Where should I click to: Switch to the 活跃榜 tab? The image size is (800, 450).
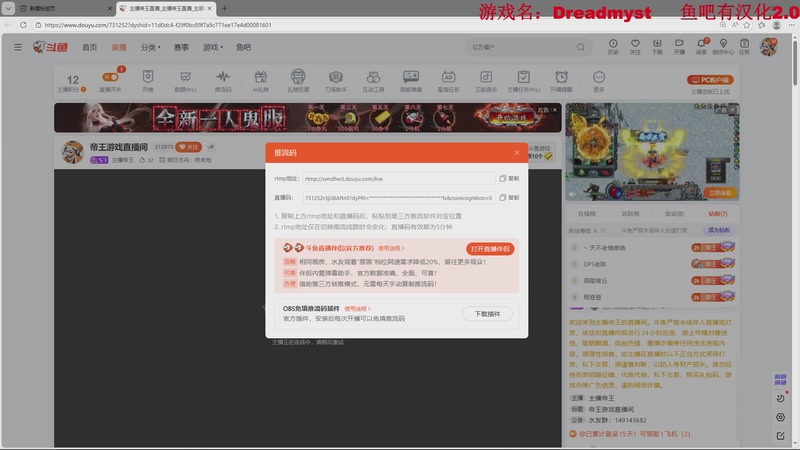(x=631, y=214)
